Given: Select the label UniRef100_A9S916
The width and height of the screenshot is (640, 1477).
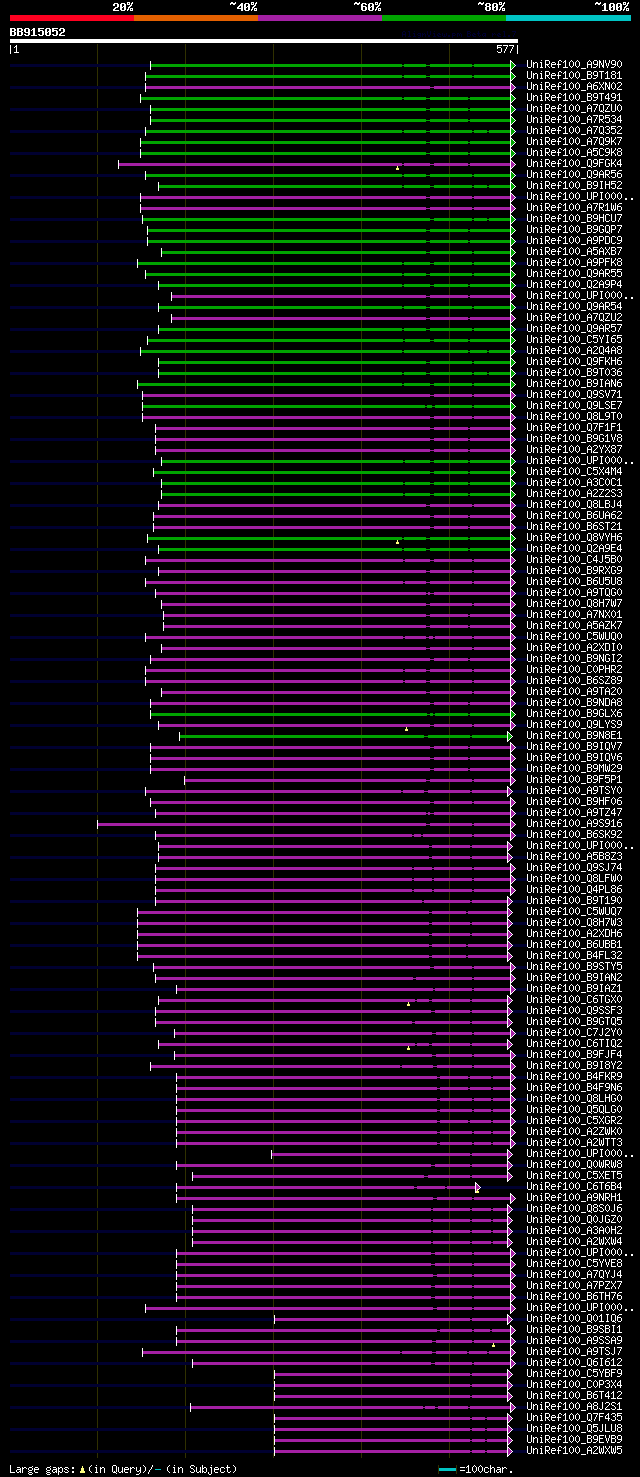Looking at the screenshot, I should pyautogui.click(x=574, y=824).
